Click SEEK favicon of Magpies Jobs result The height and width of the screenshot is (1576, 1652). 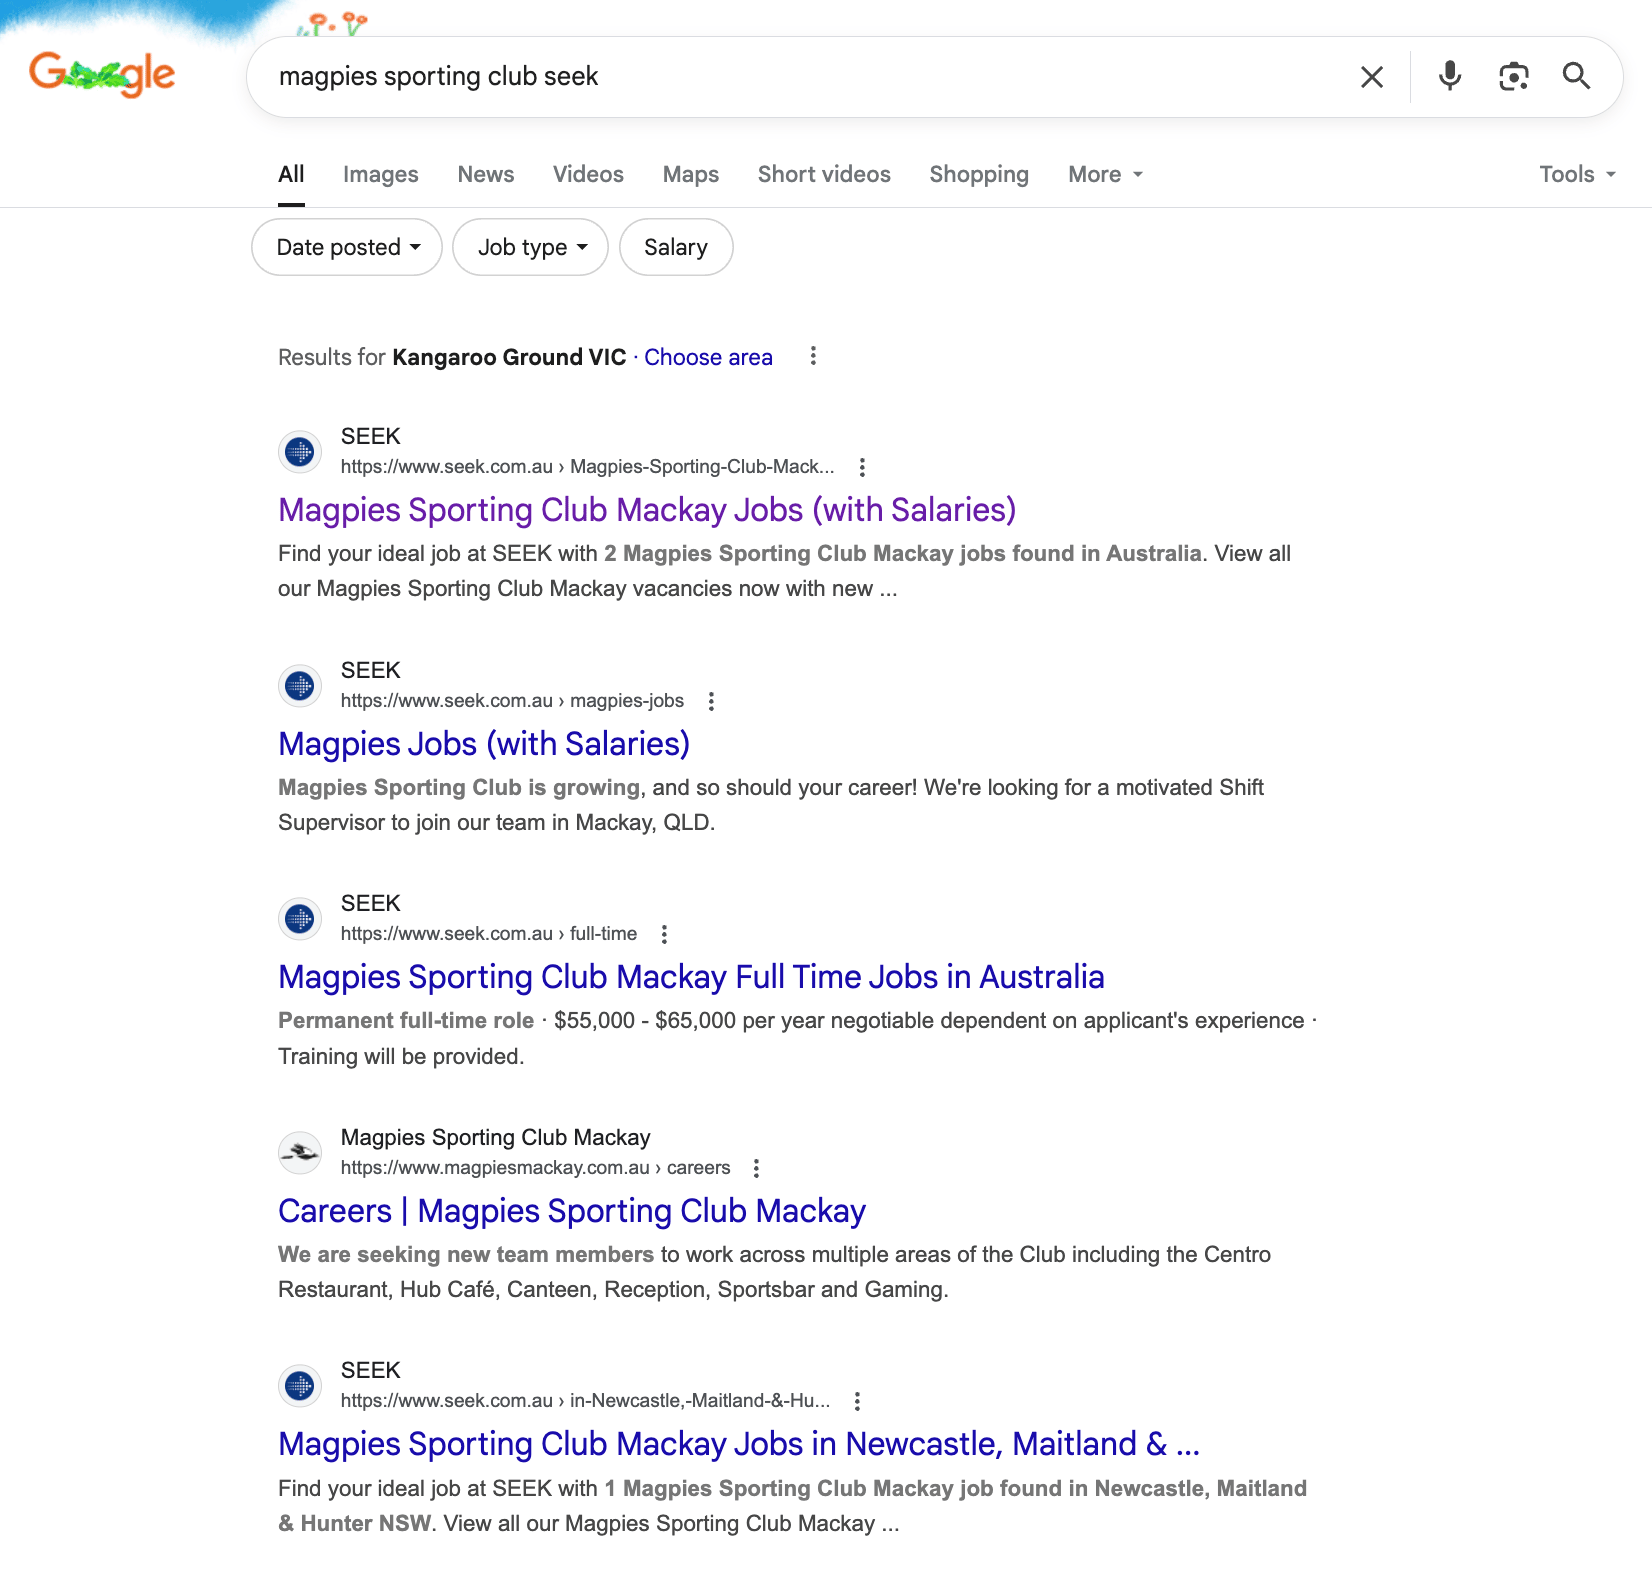pos(300,686)
